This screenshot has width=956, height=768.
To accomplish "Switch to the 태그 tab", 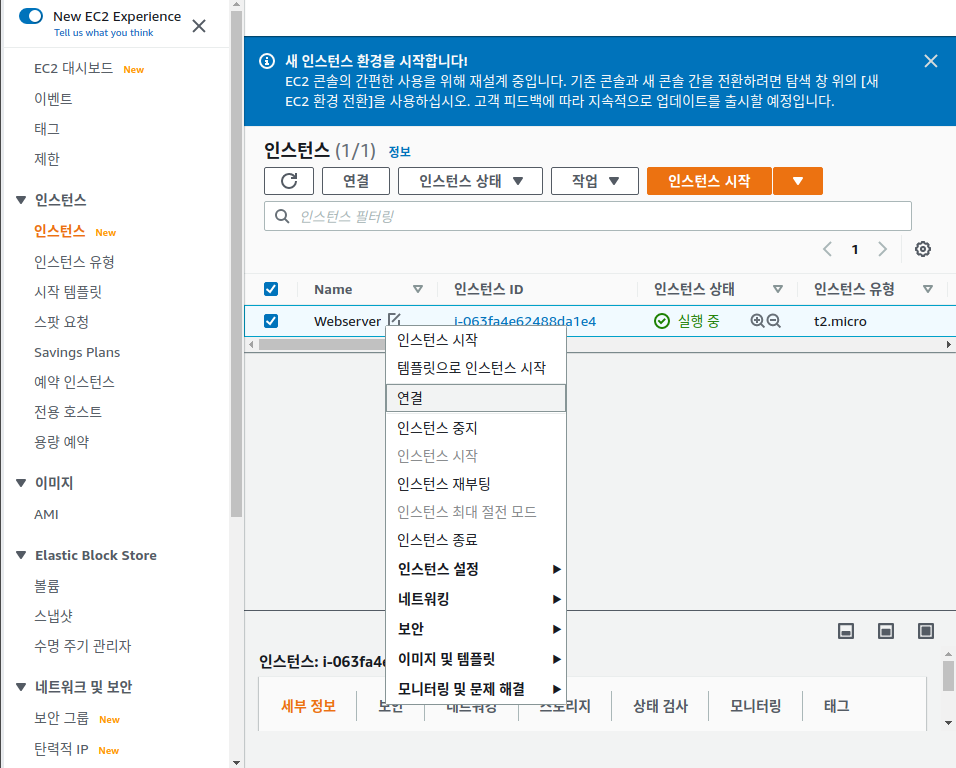I will 836,706.
